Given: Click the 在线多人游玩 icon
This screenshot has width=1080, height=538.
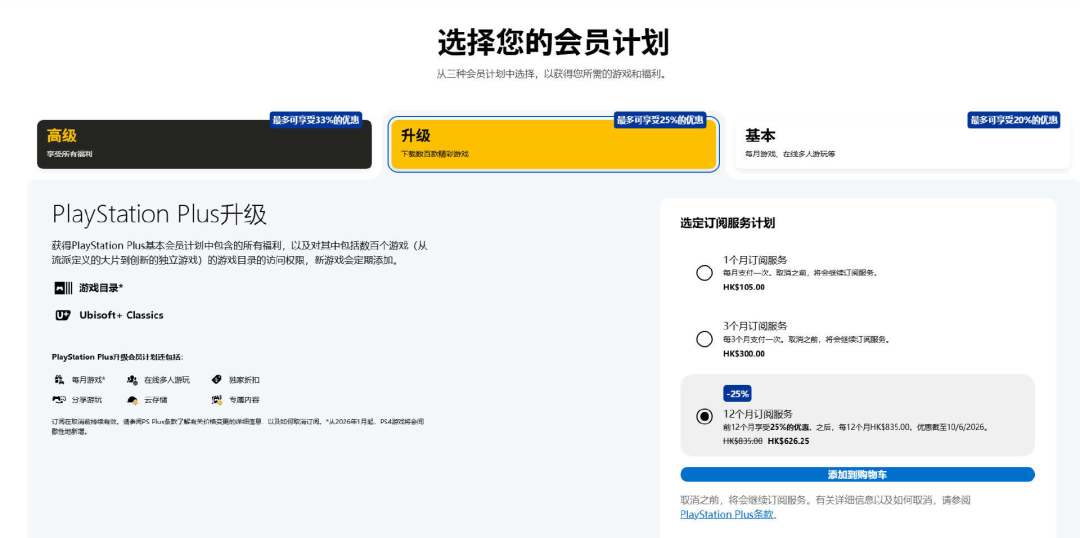Looking at the screenshot, I should point(132,380).
